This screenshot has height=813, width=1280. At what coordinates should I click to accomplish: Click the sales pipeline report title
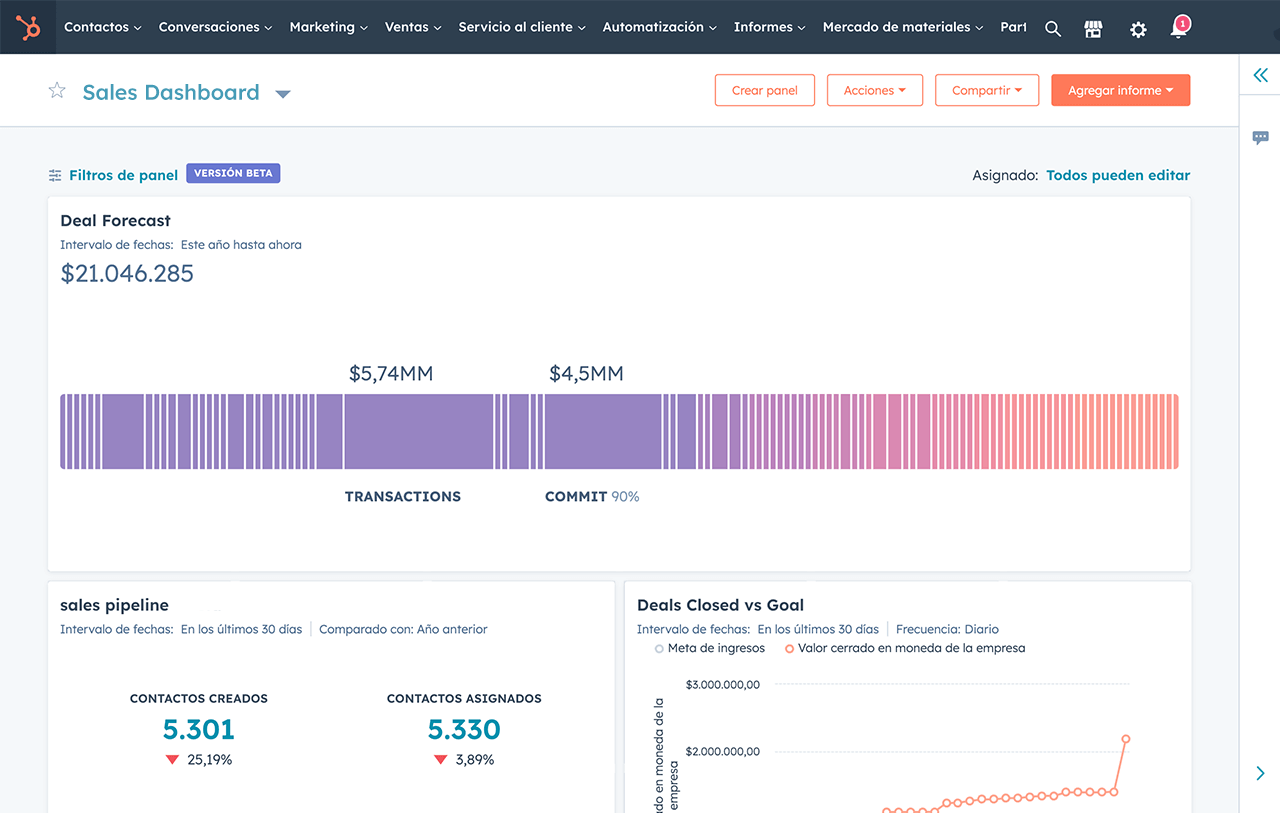[x=114, y=605]
